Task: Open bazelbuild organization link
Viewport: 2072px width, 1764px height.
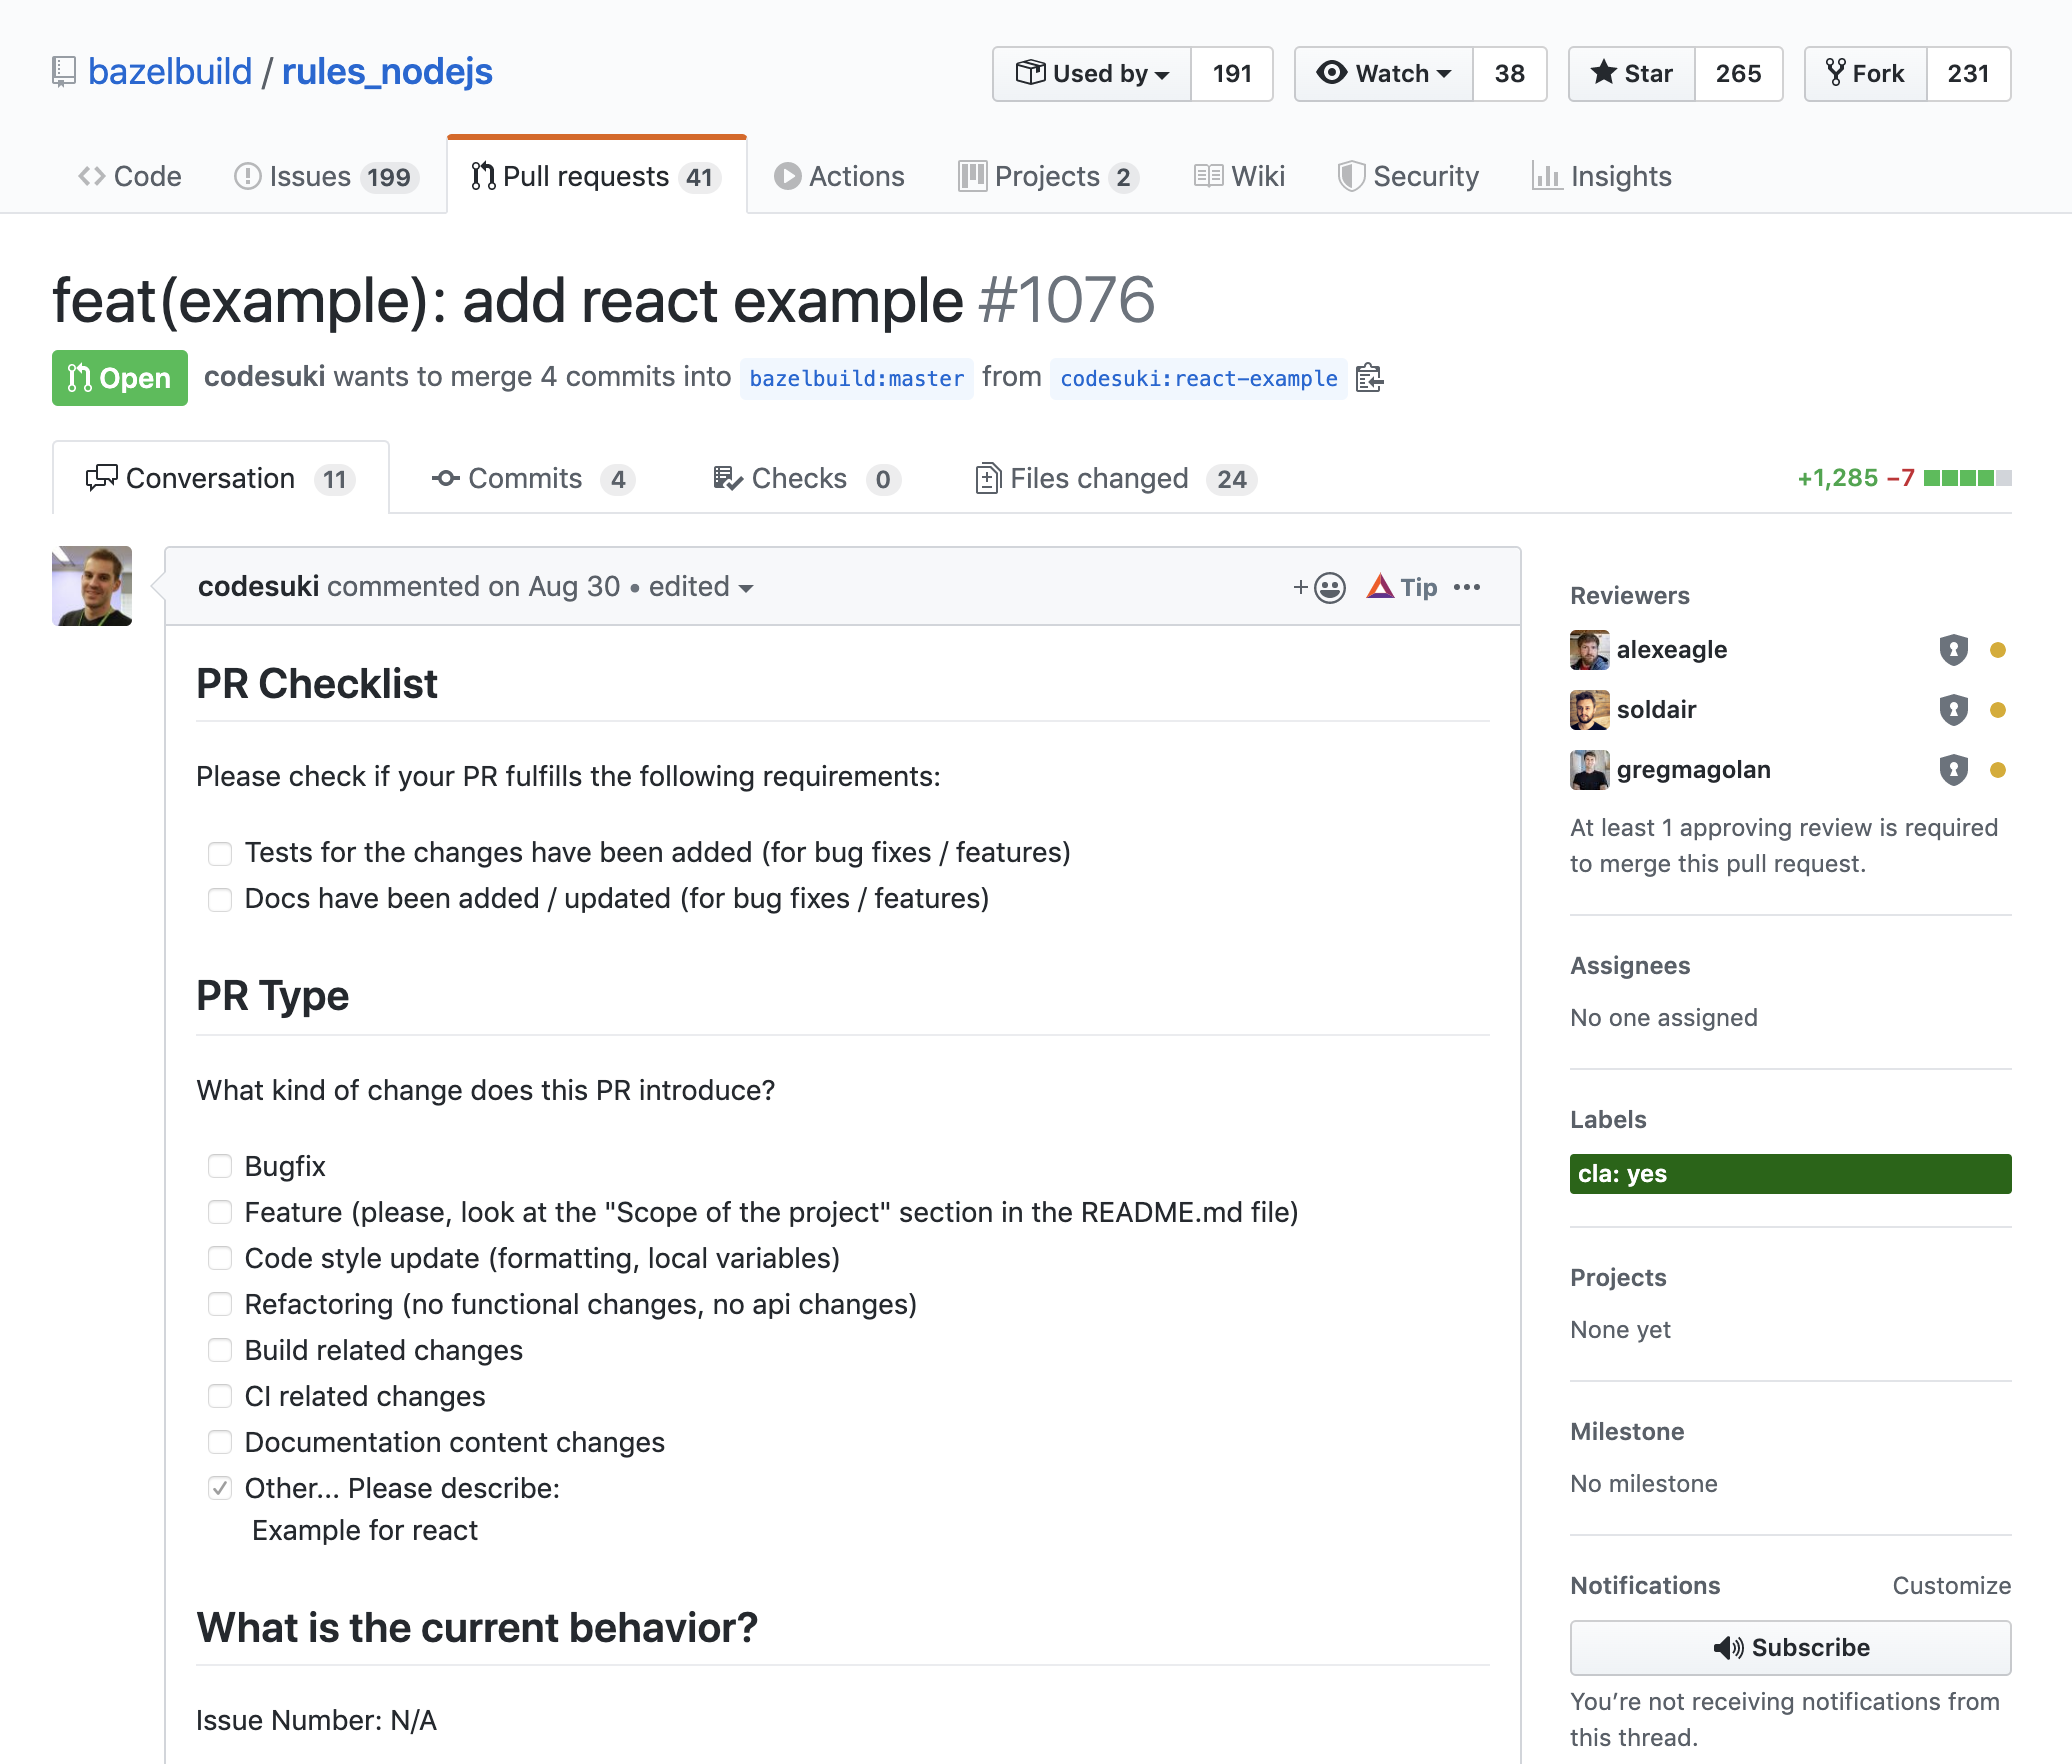Action: pyautogui.click(x=170, y=72)
